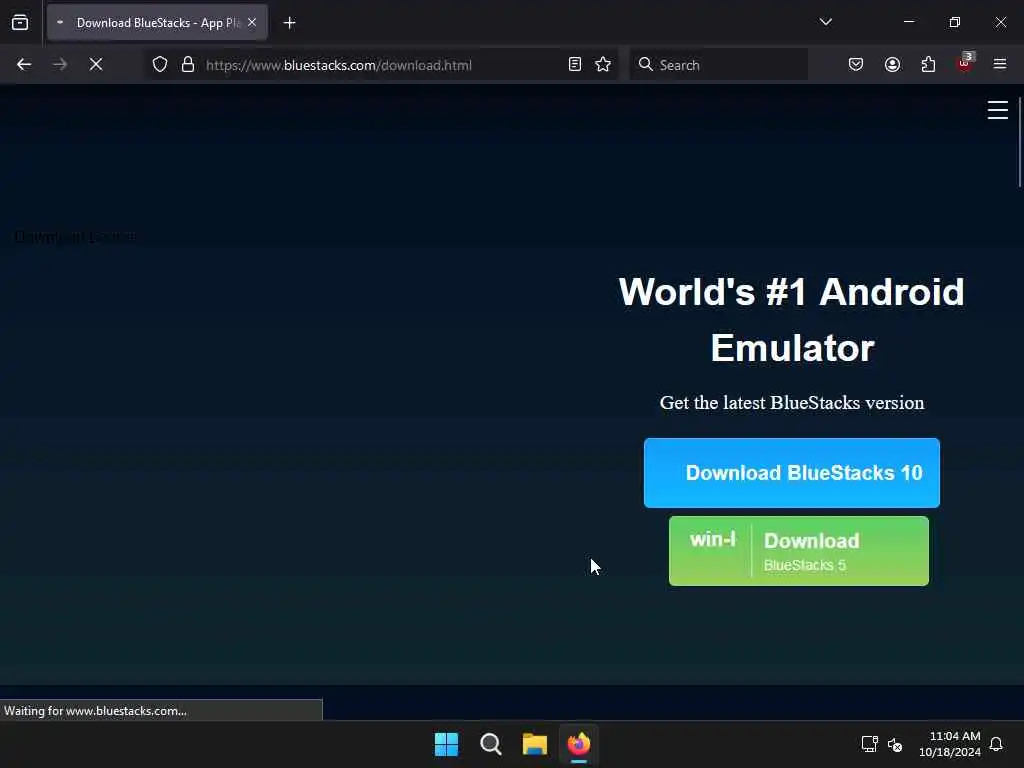Open the Windows Start menu
1024x768 pixels.
447,744
